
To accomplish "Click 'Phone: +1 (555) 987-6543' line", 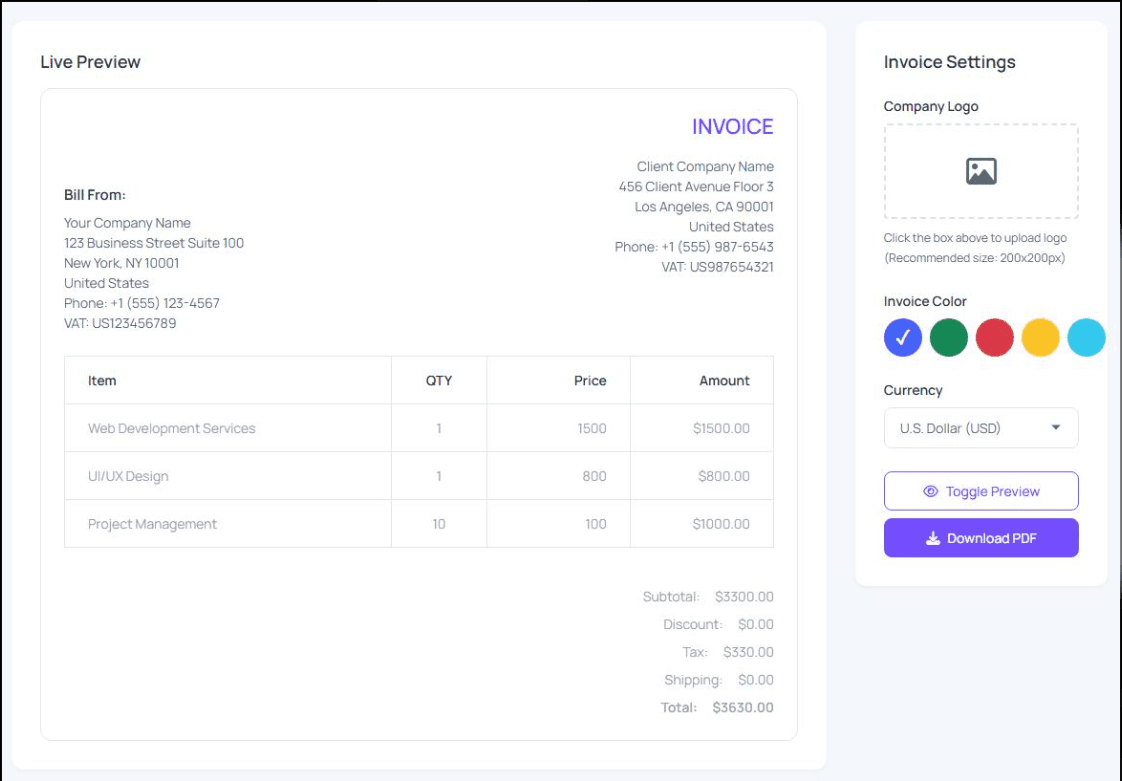I will click(694, 246).
